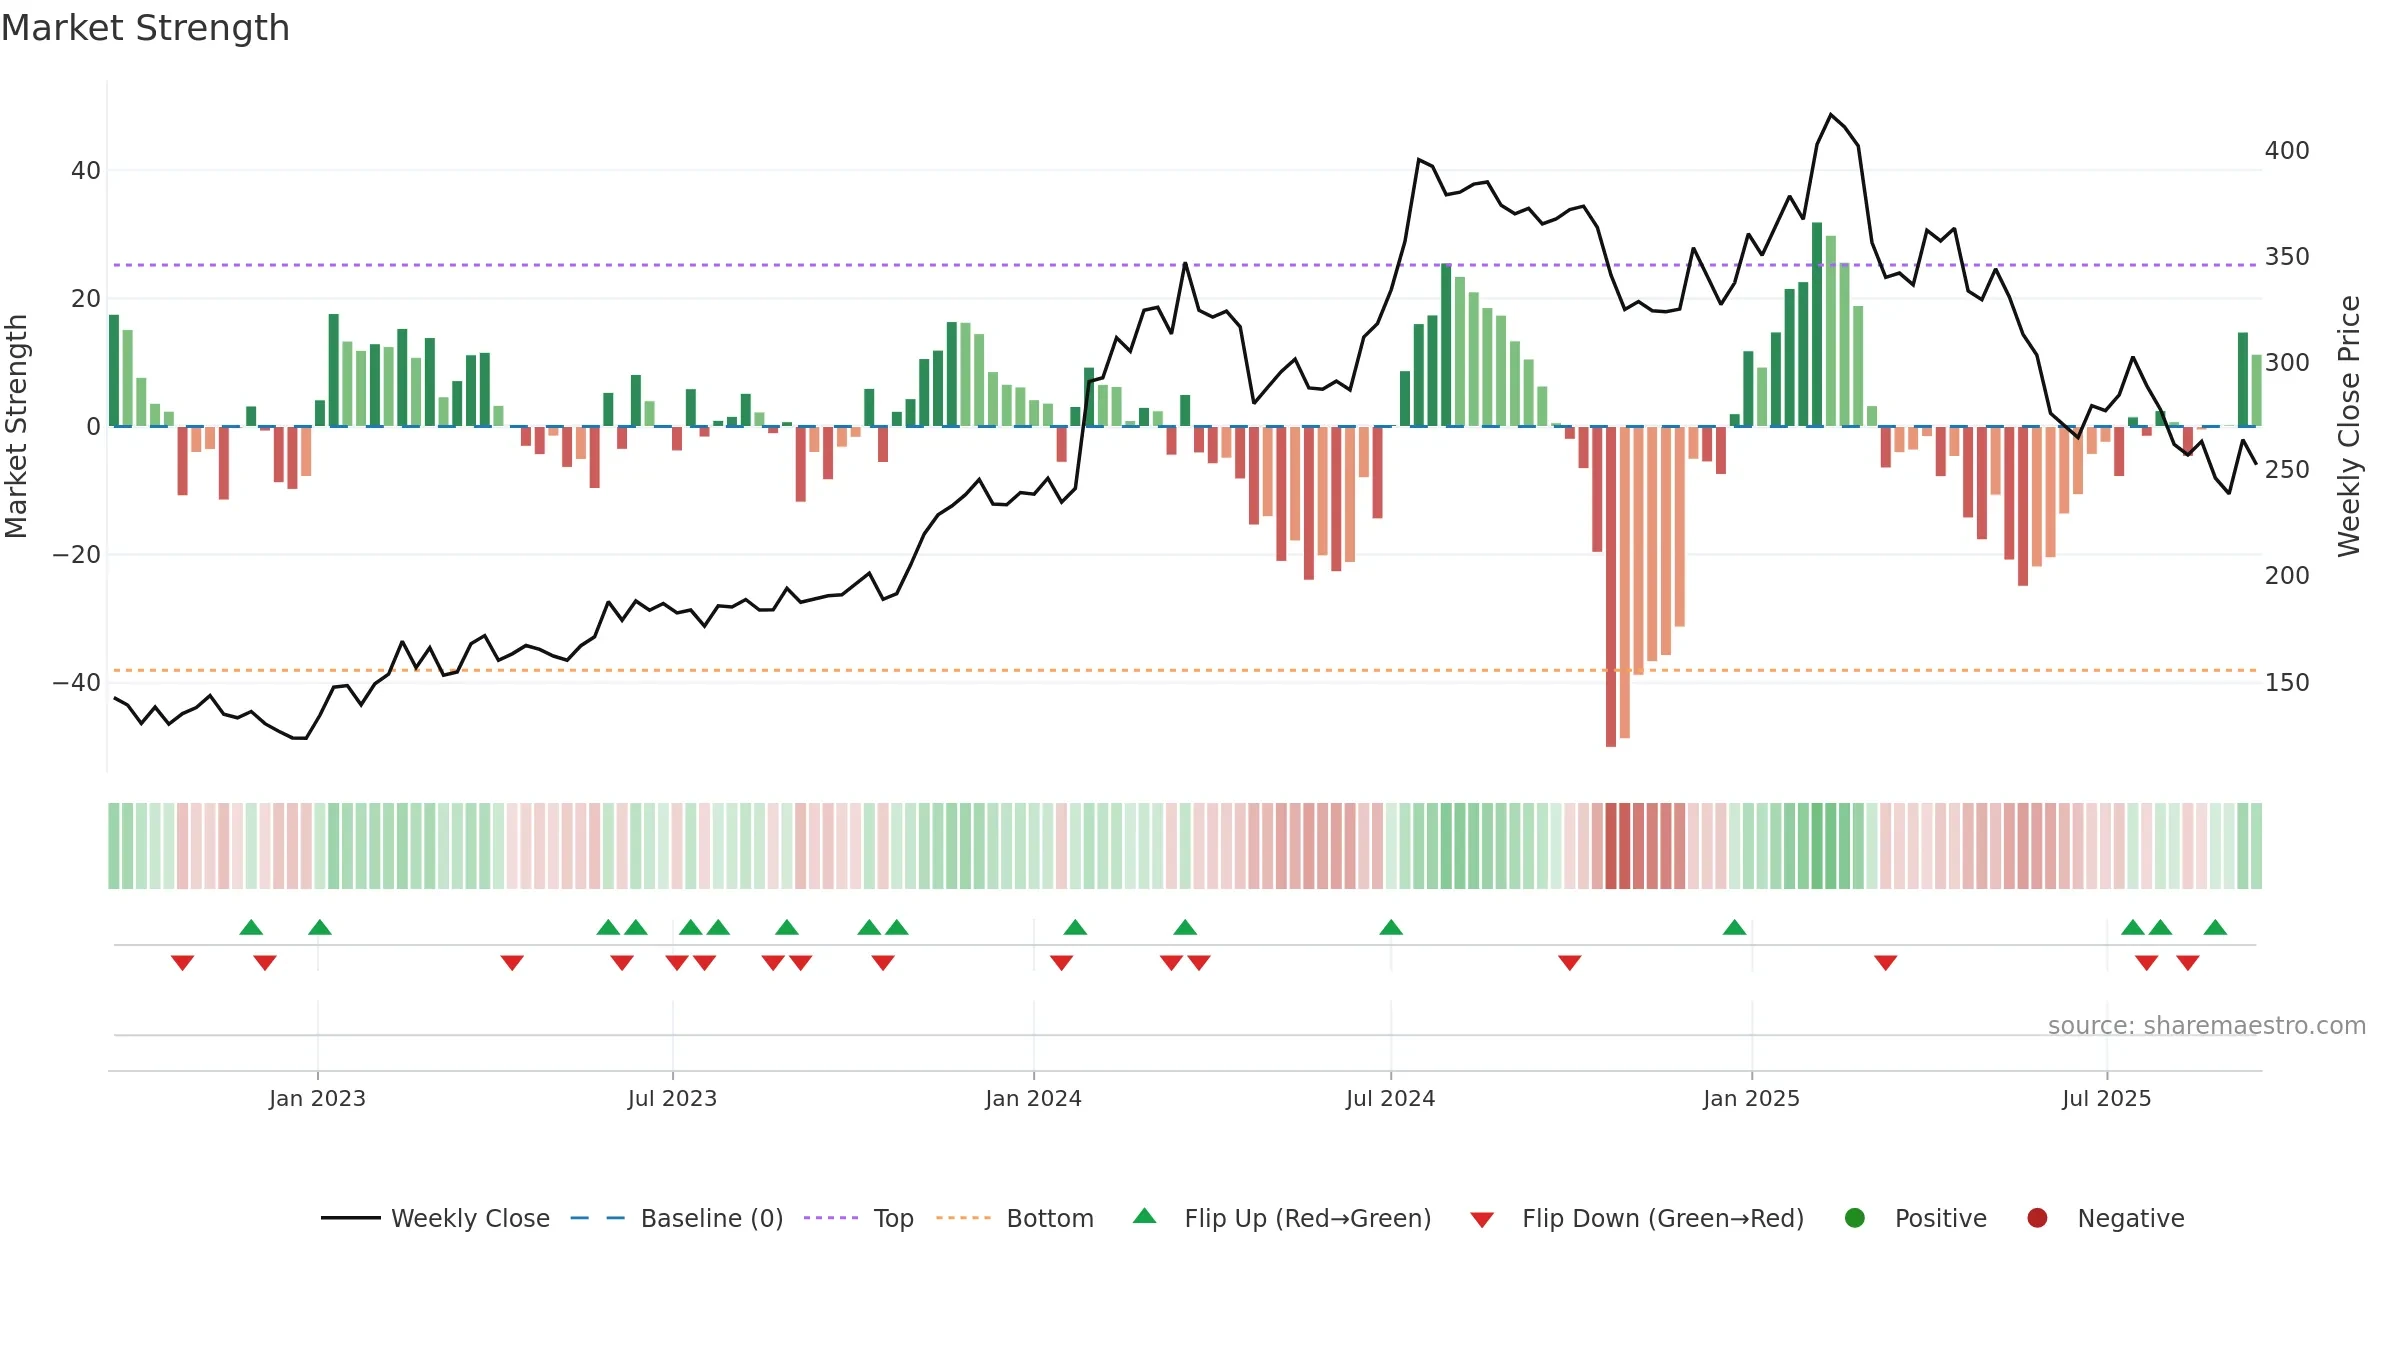Click the flip-up marker just before Jan 2025
Image resolution: width=2400 pixels, height=1350 pixels.
1735,927
